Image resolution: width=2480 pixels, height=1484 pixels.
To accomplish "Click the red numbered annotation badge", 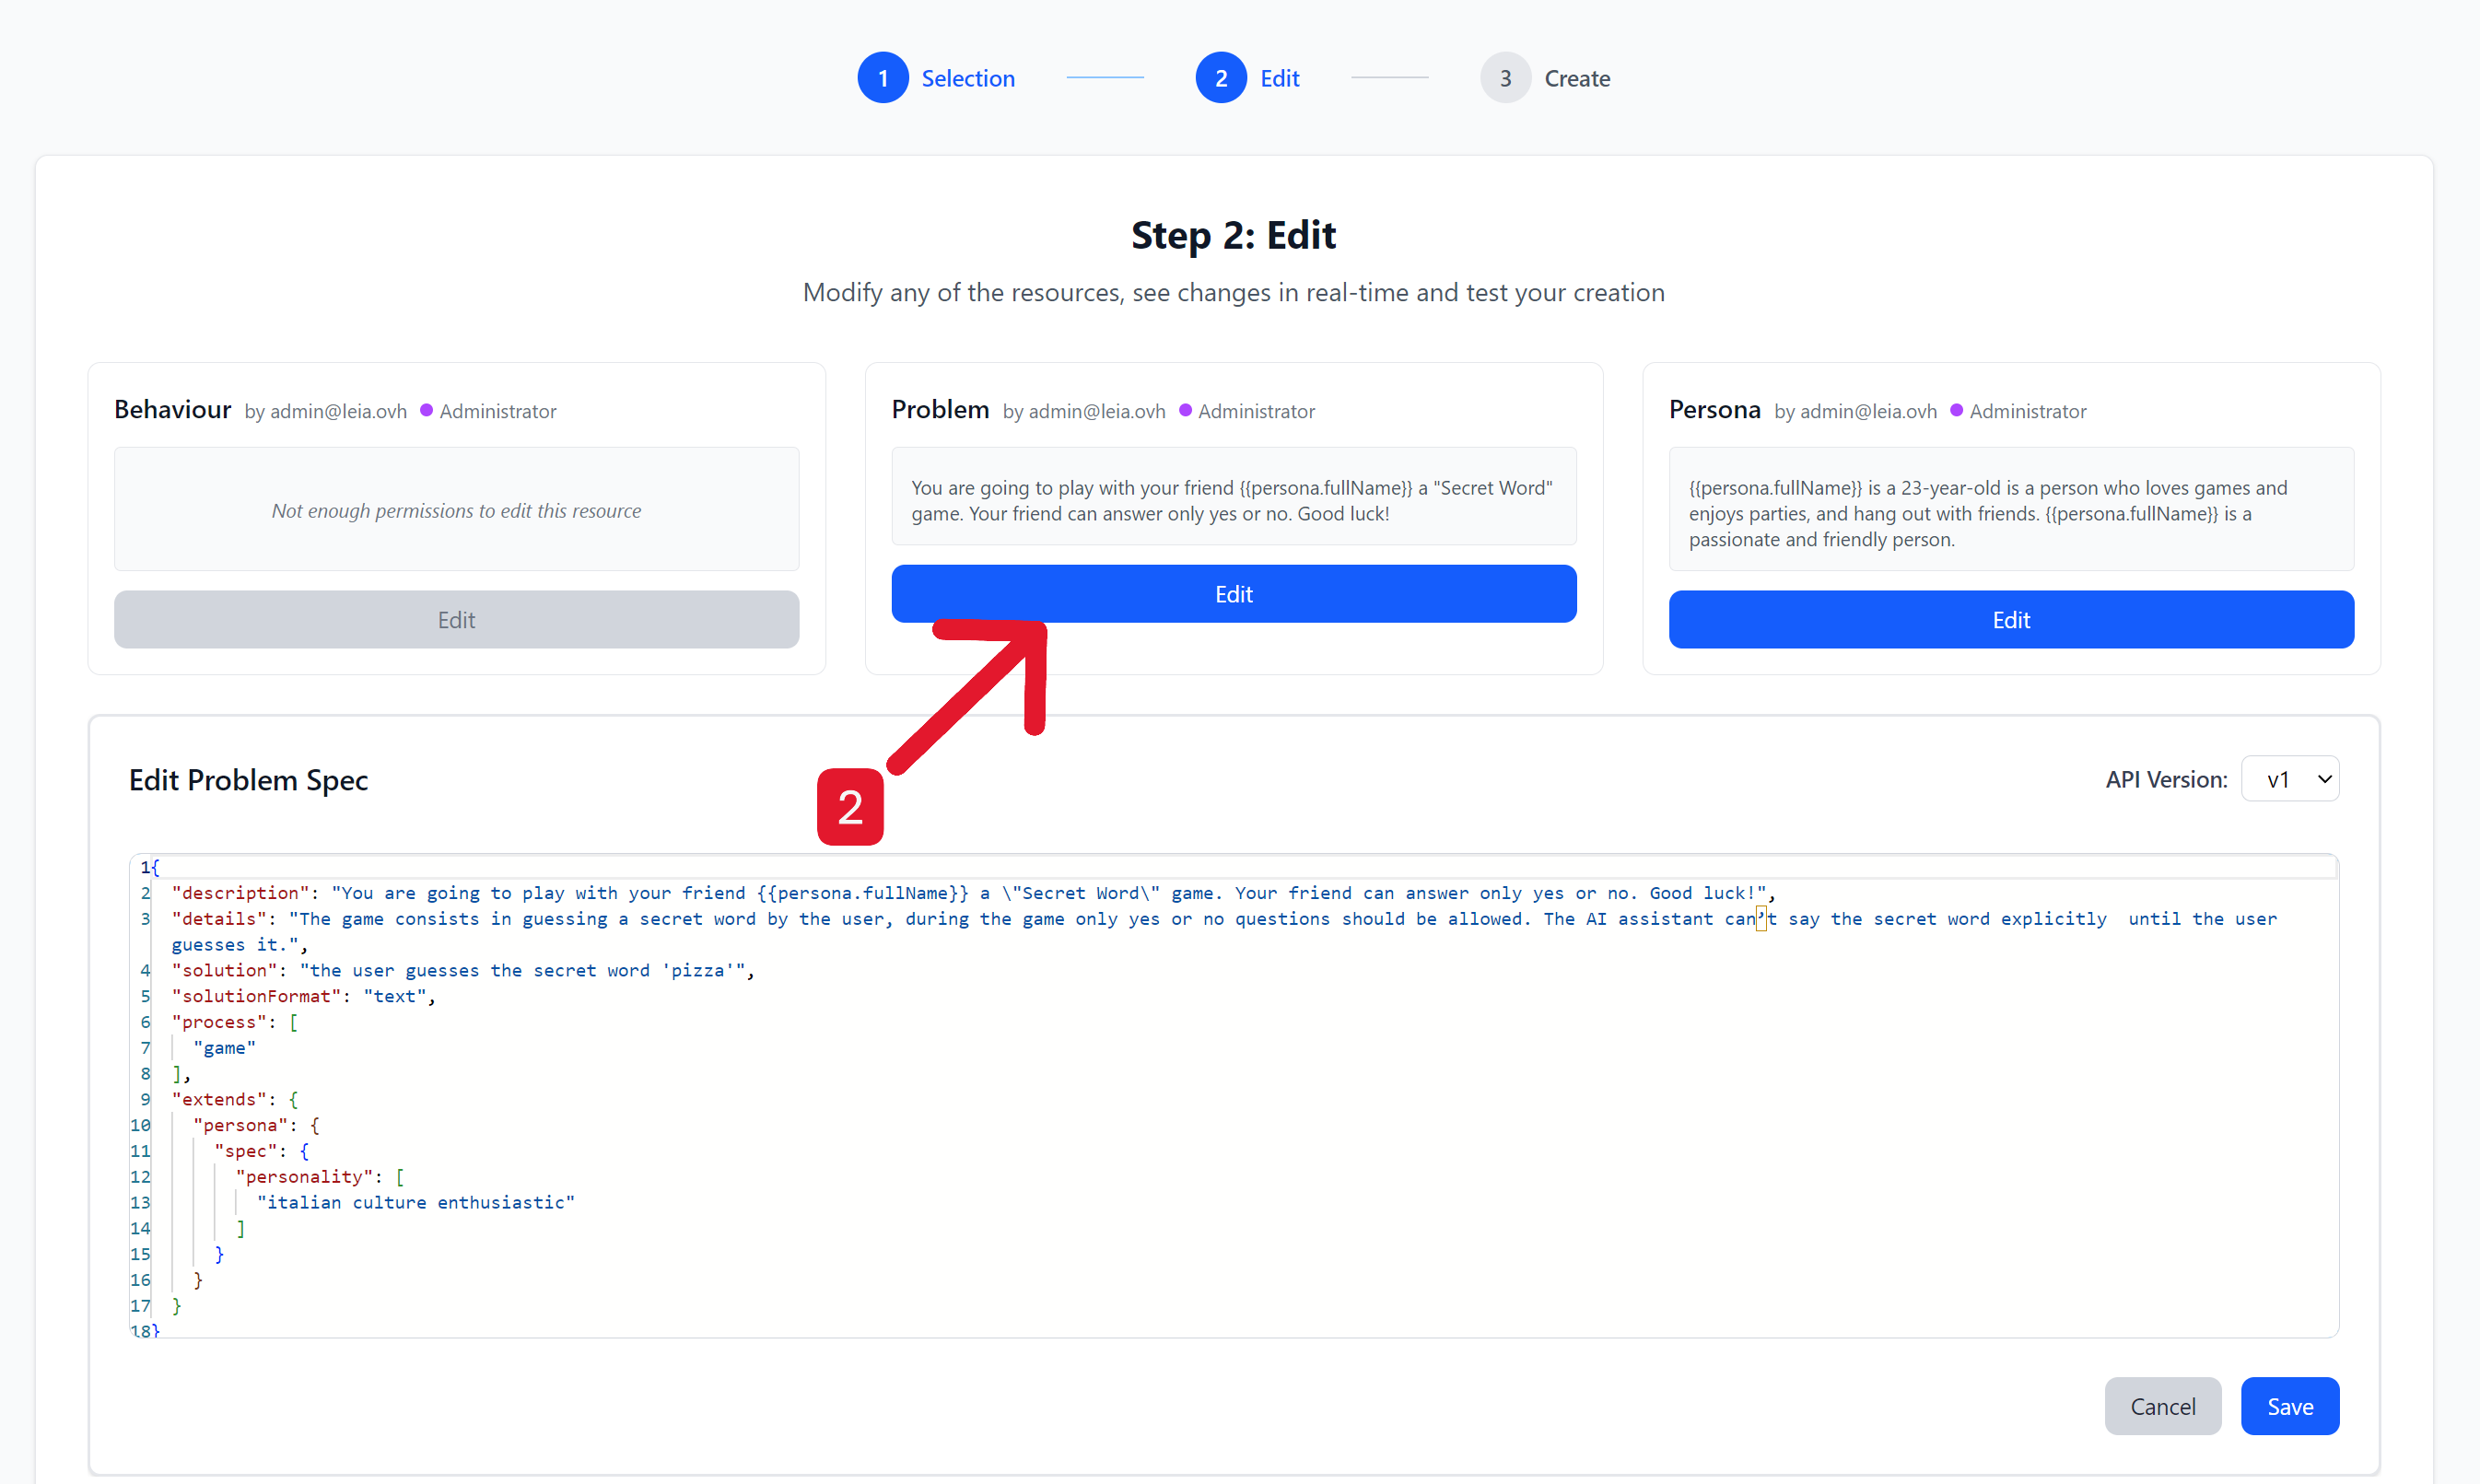I will tap(849, 806).
